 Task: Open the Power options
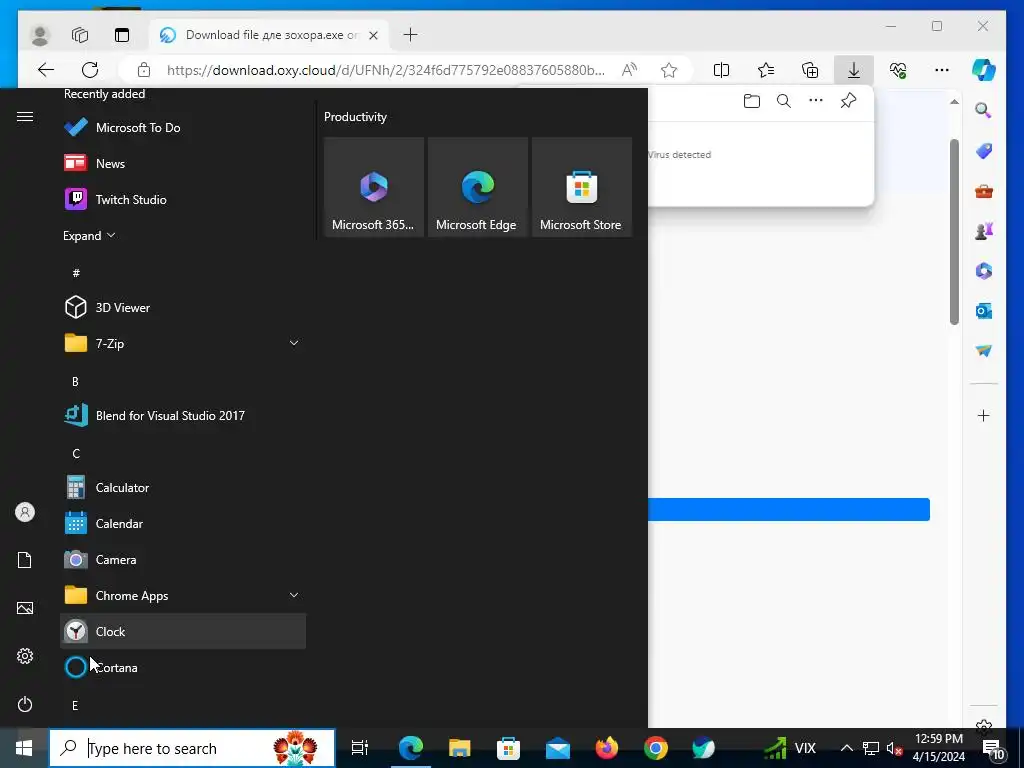coord(25,704)
